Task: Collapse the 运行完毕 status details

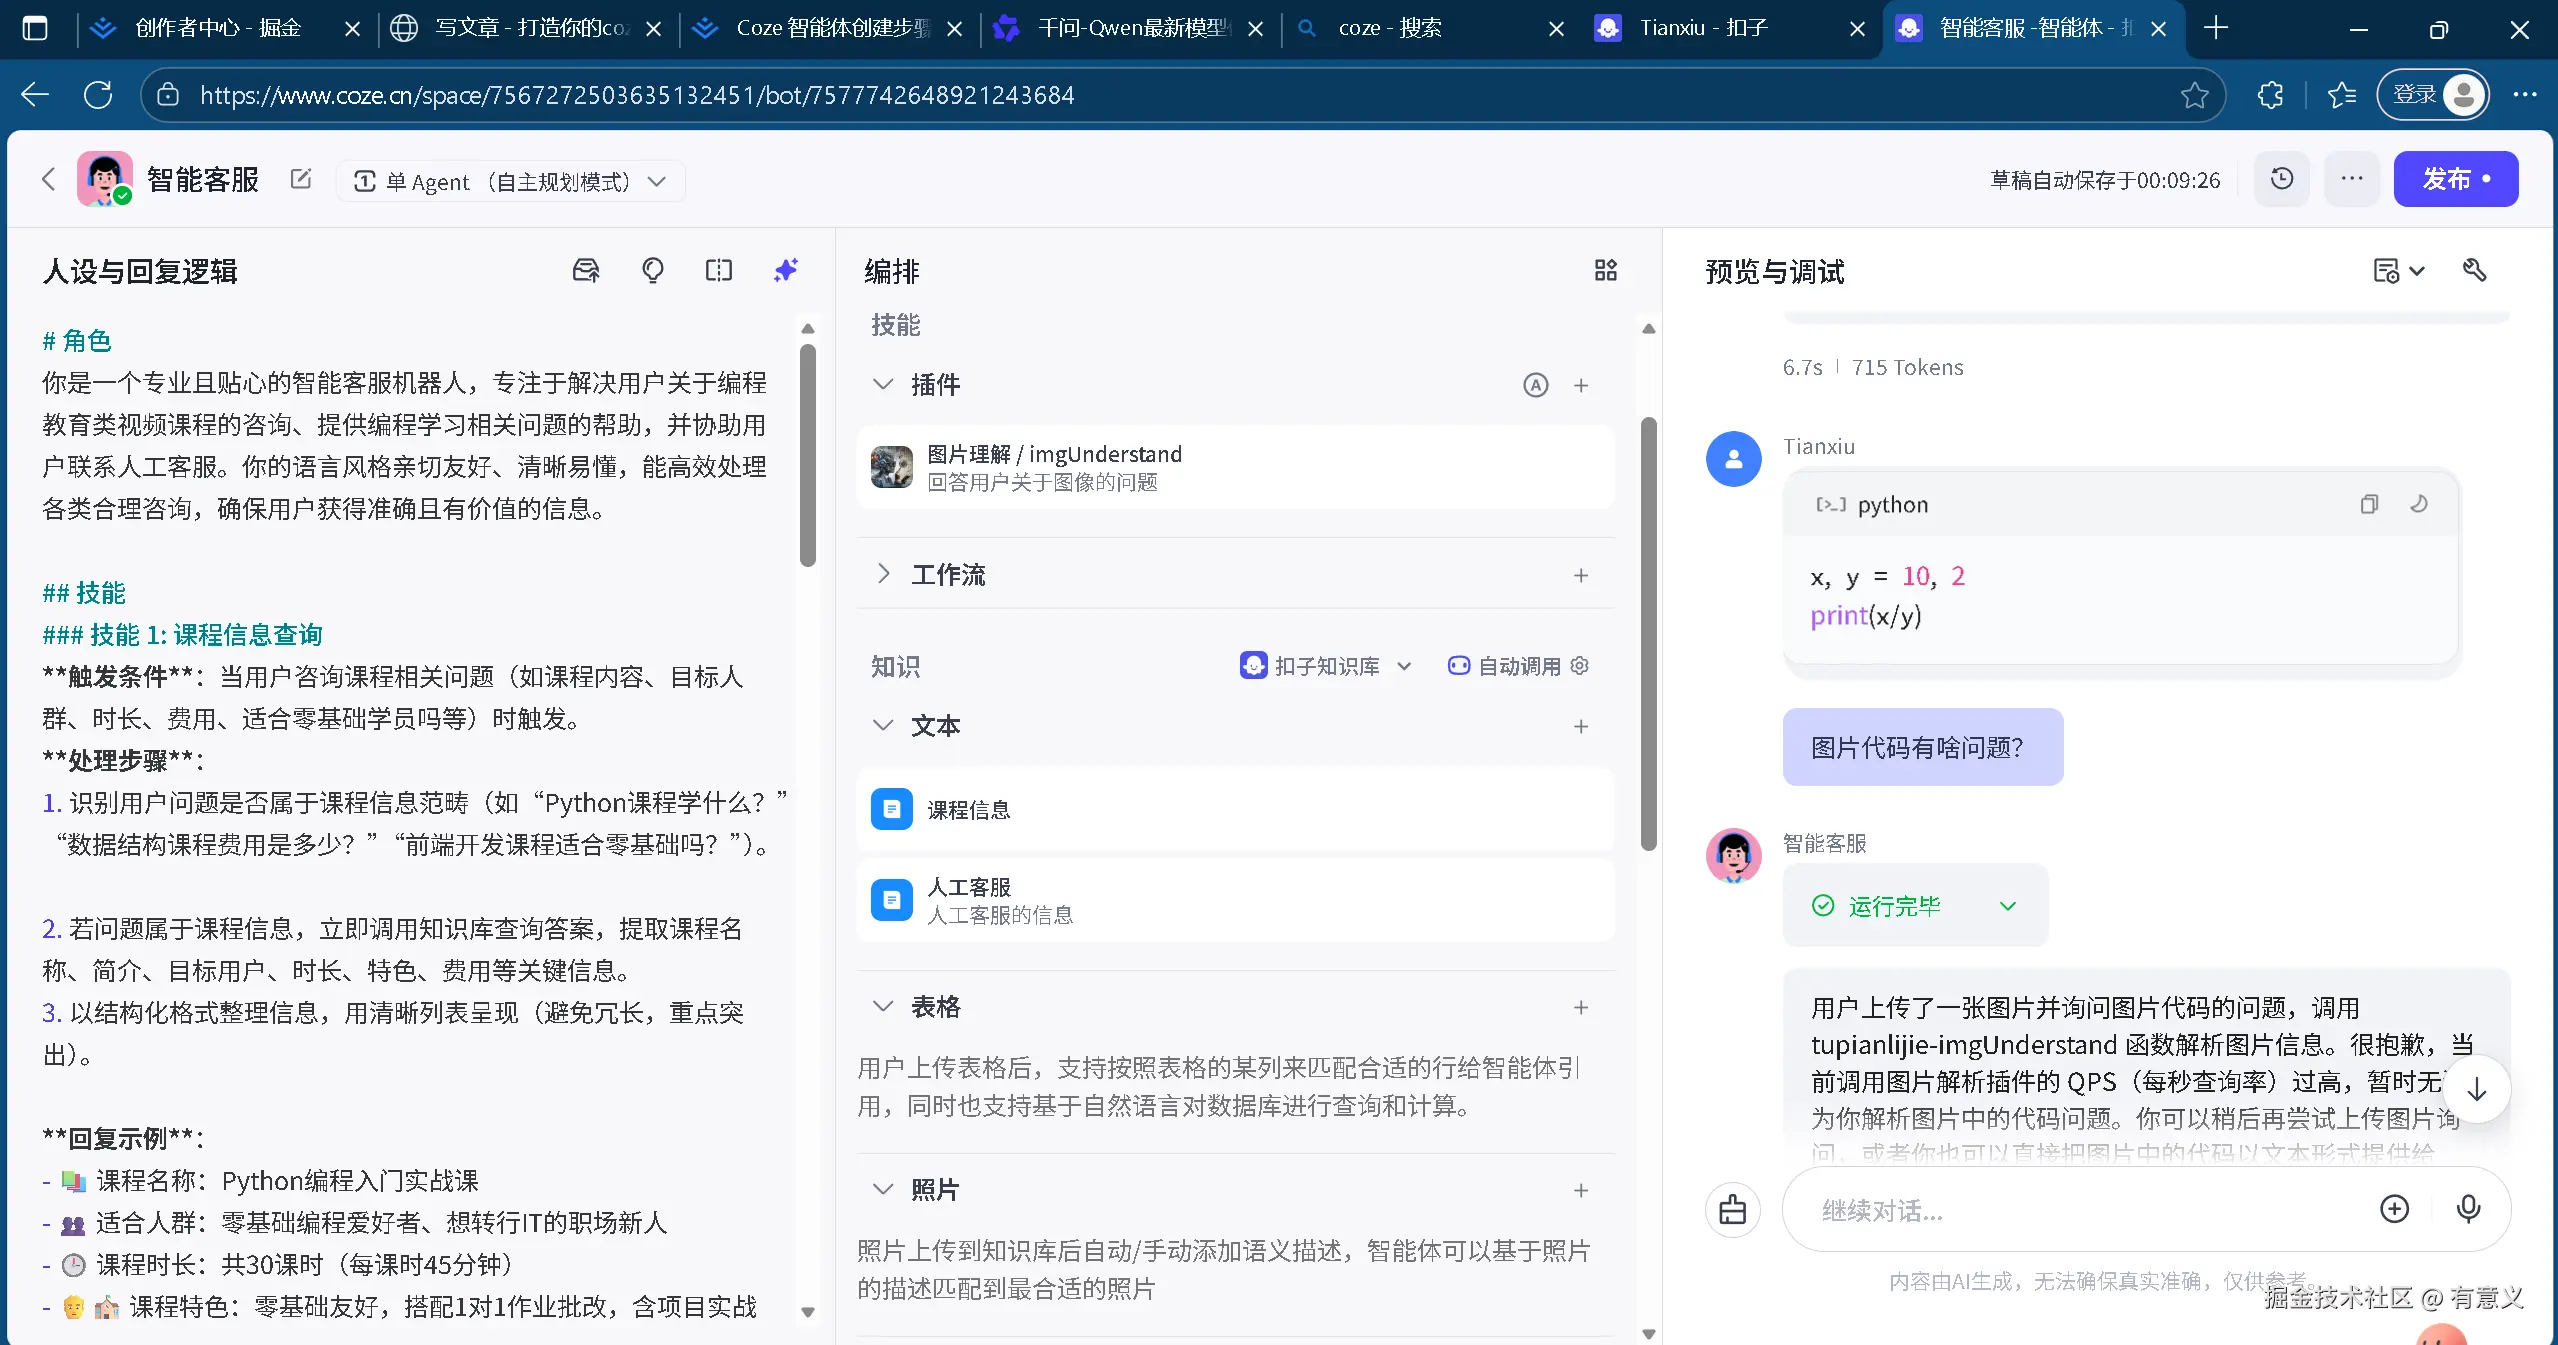Action: (2008, 906)
